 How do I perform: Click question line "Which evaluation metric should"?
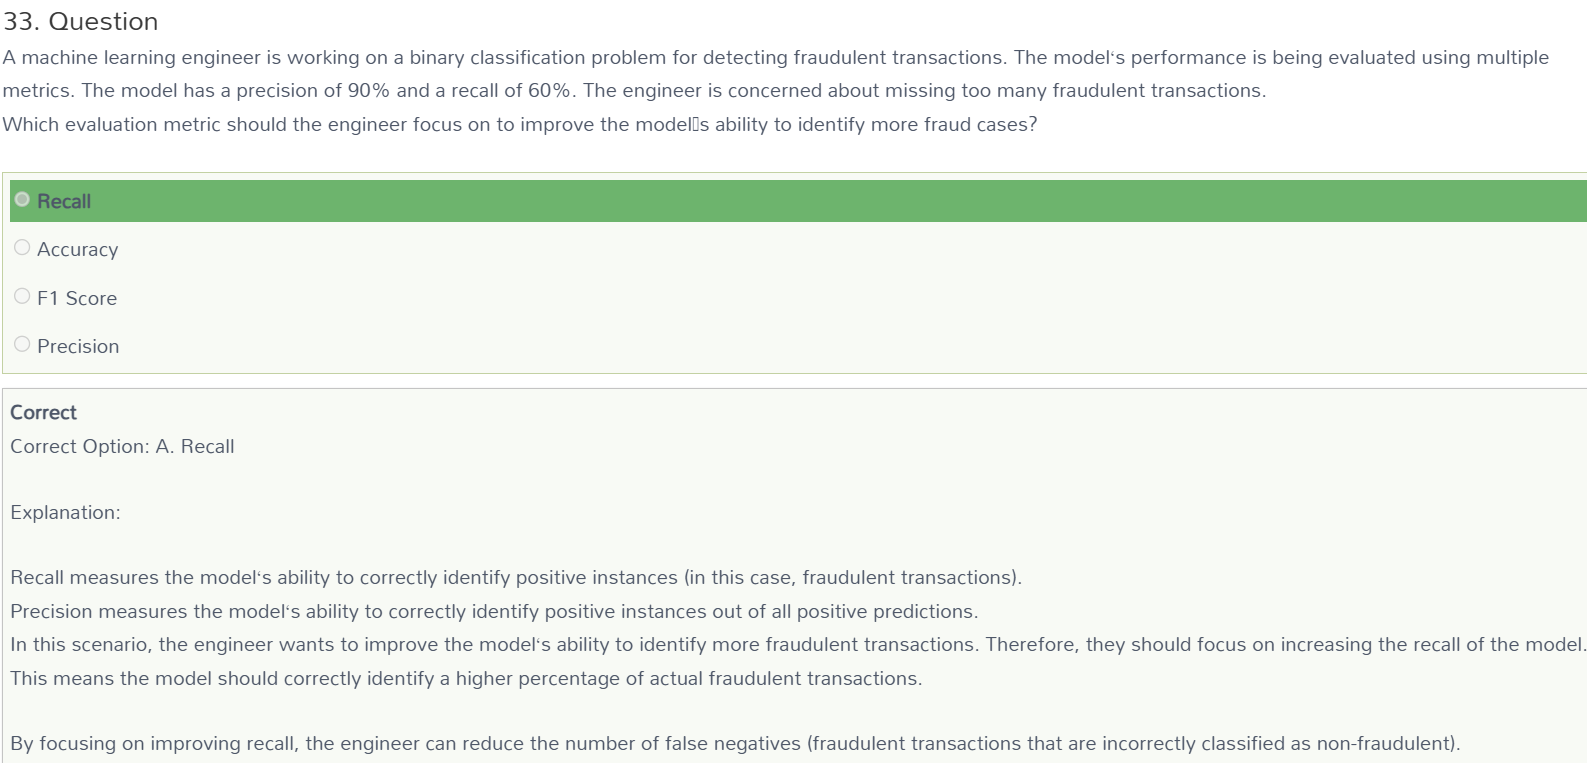click(x=520, y=124)
